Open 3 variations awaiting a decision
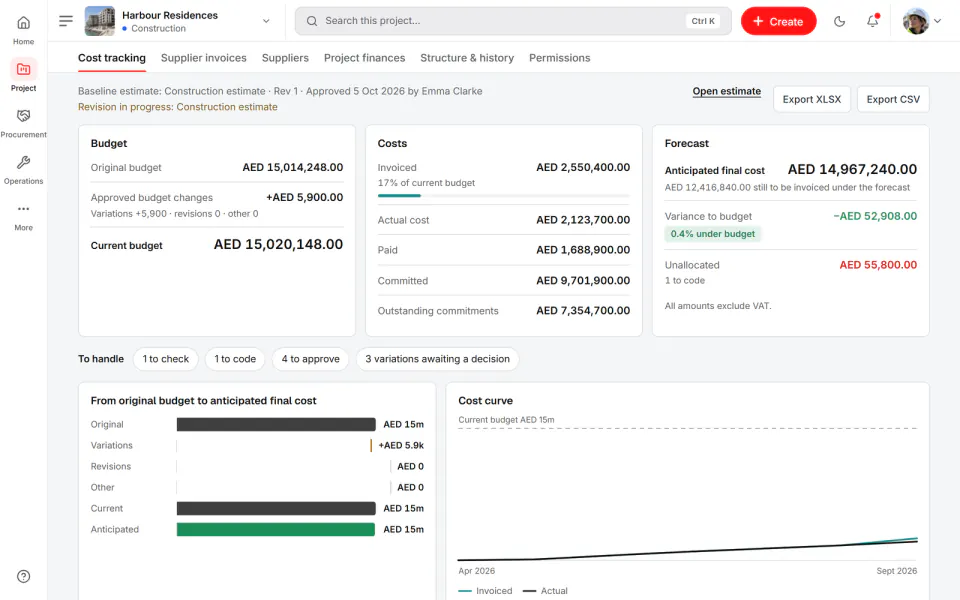960x600 pixels. tap(437, 359)
